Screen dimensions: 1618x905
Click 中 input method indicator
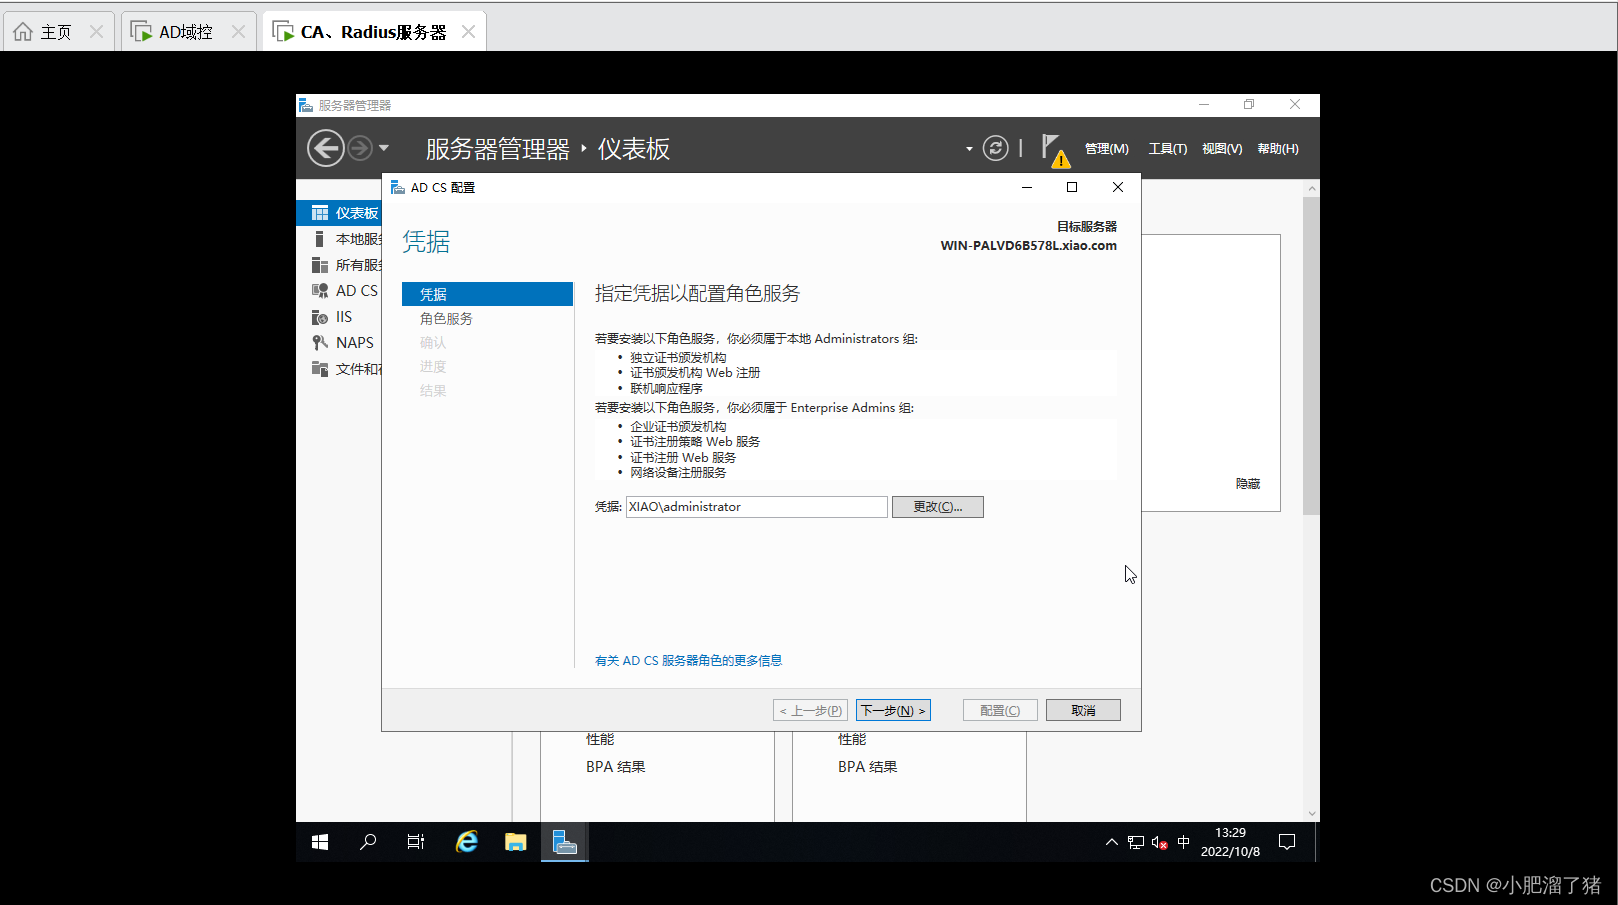1184,842
